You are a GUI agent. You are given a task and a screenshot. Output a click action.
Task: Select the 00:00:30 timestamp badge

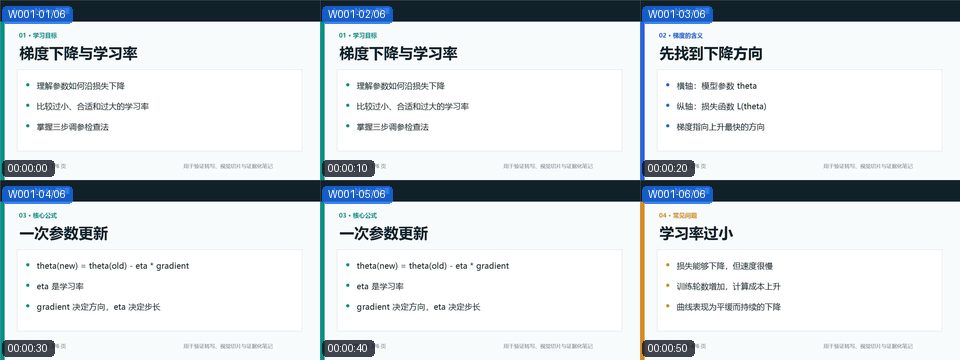(28, 348)
